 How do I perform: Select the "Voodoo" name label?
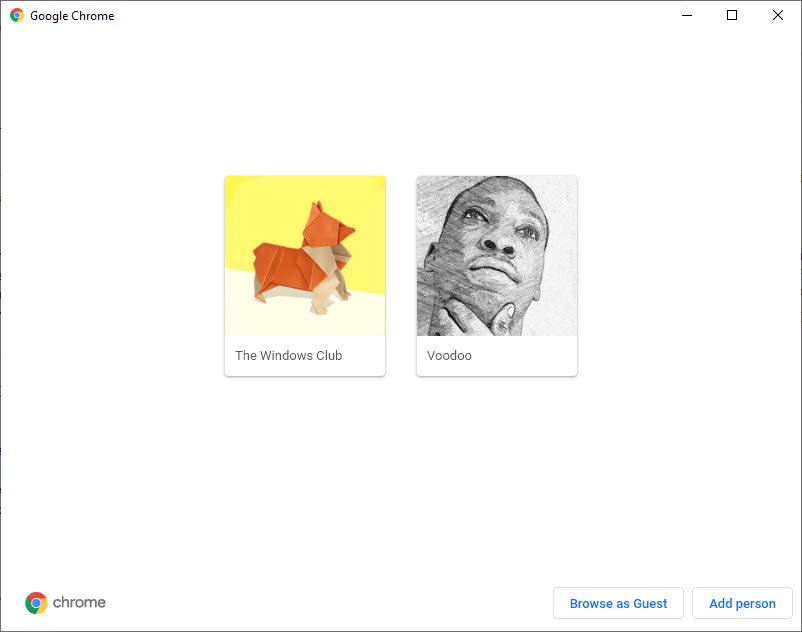pyautogui.click(x=449, y=355)
